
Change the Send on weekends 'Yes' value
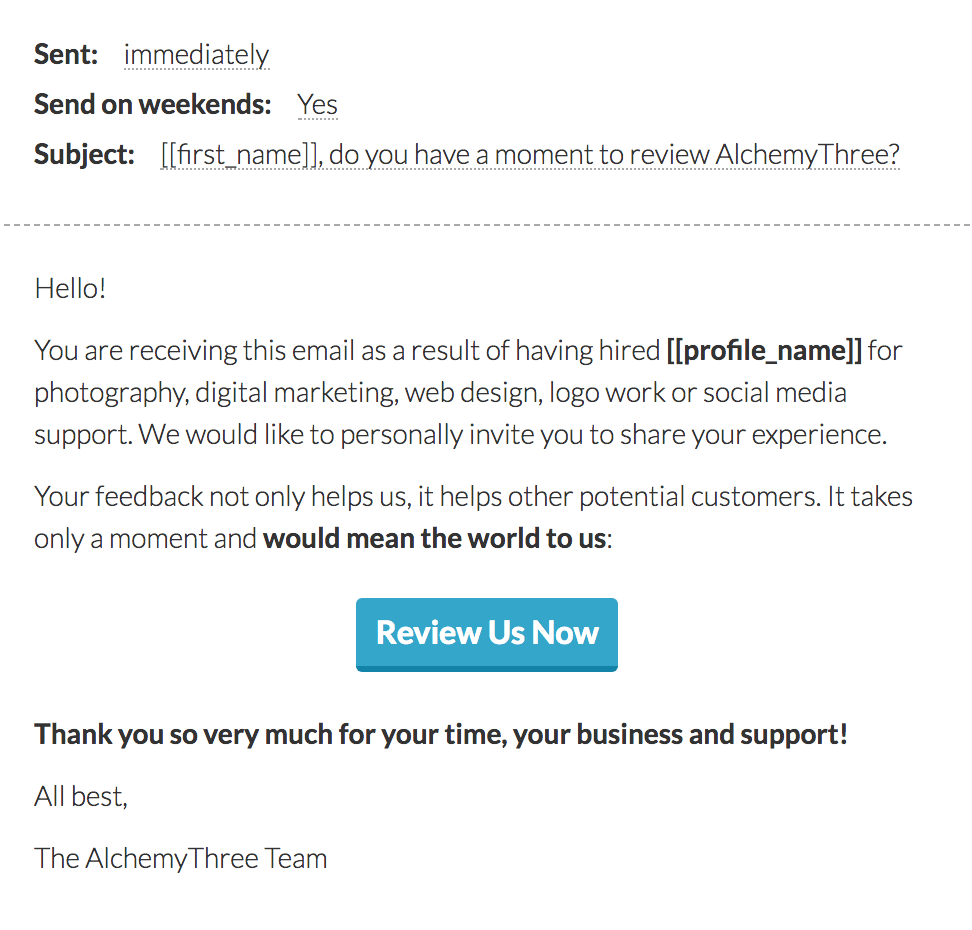317,104
